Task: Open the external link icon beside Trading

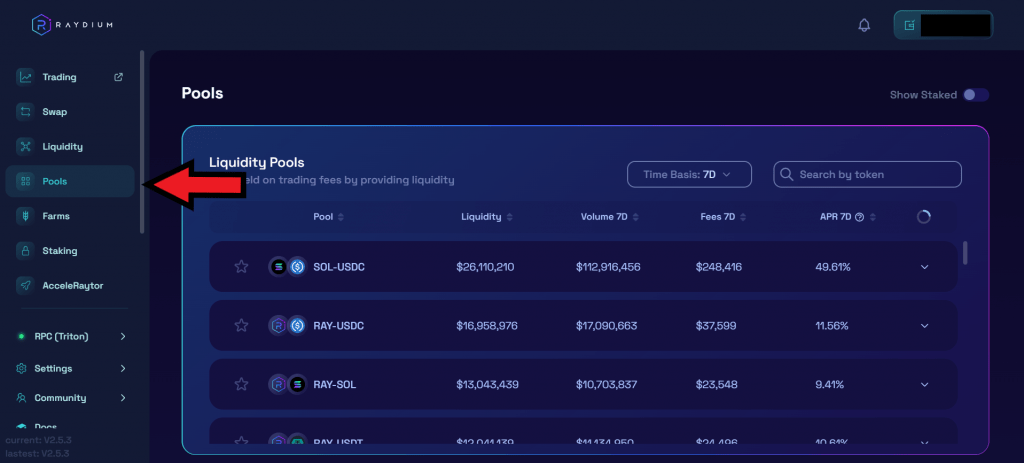Action: pyautogui.click(x=119, y=77)
